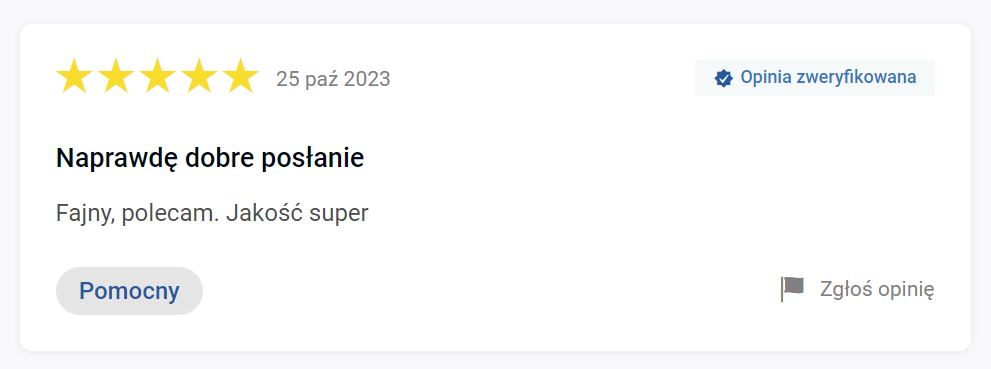The width and height of the screenshot is (991, 369).
Task: Select the third yellow rating star
Action: (158, 76)
